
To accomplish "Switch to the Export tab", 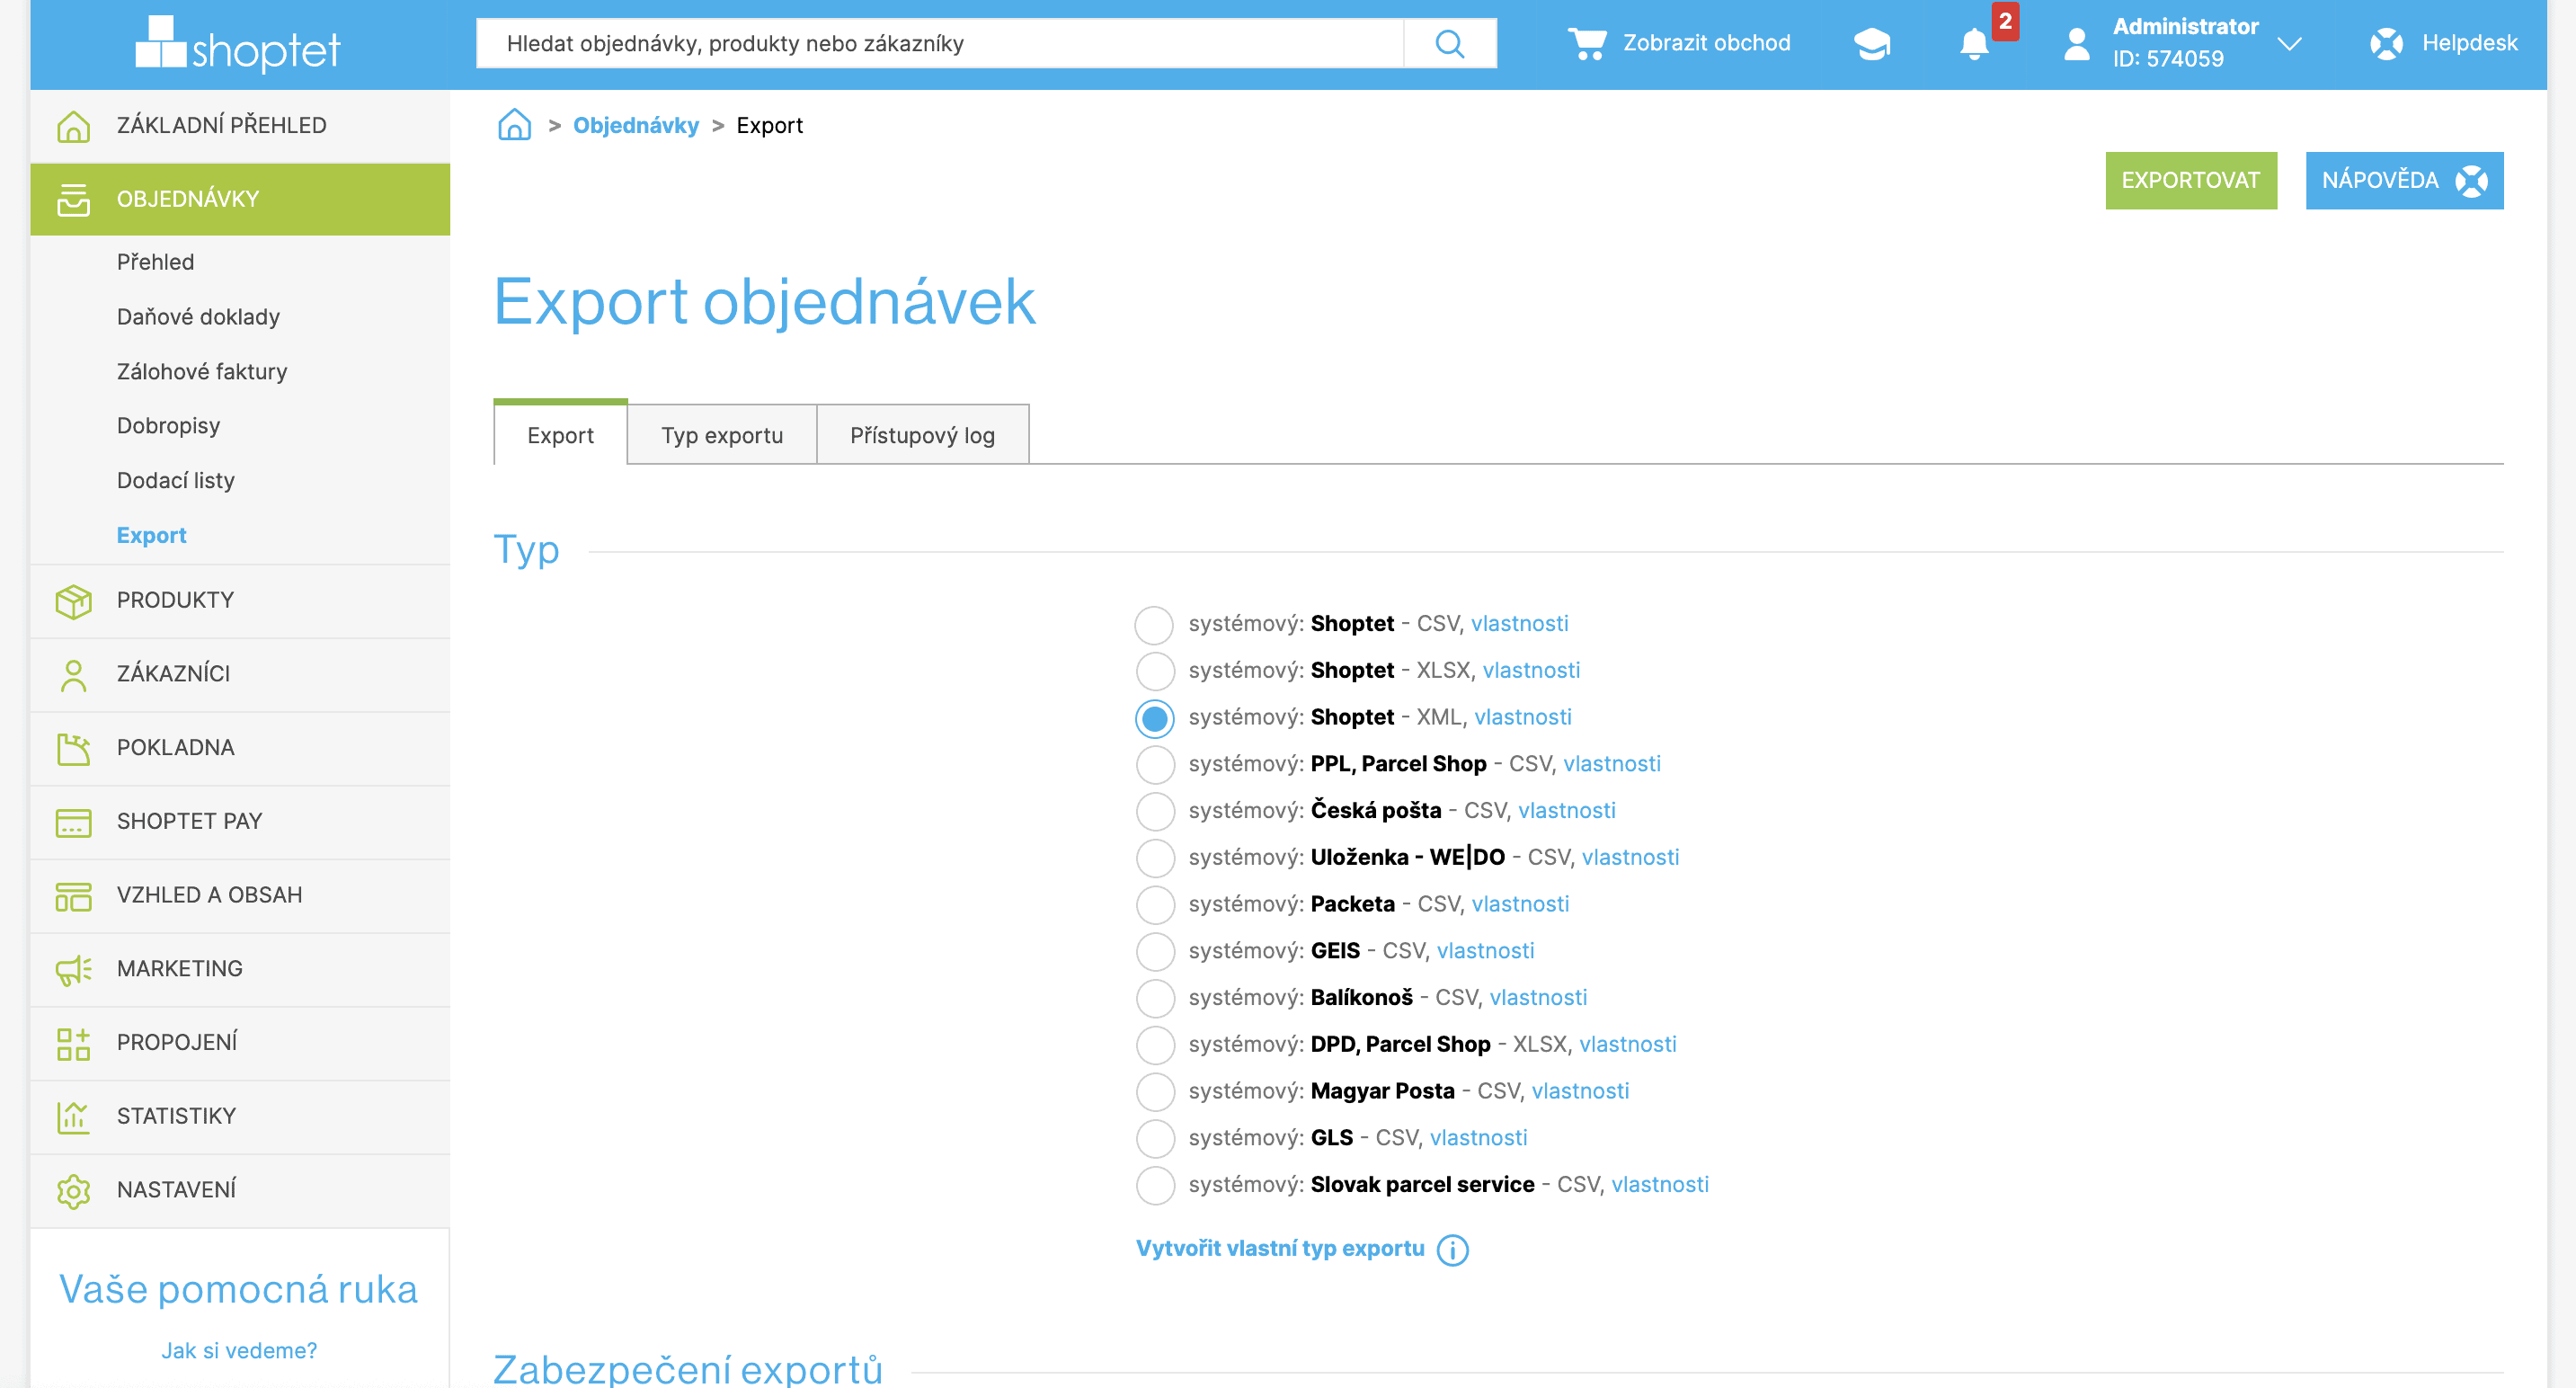I will 560,434.
